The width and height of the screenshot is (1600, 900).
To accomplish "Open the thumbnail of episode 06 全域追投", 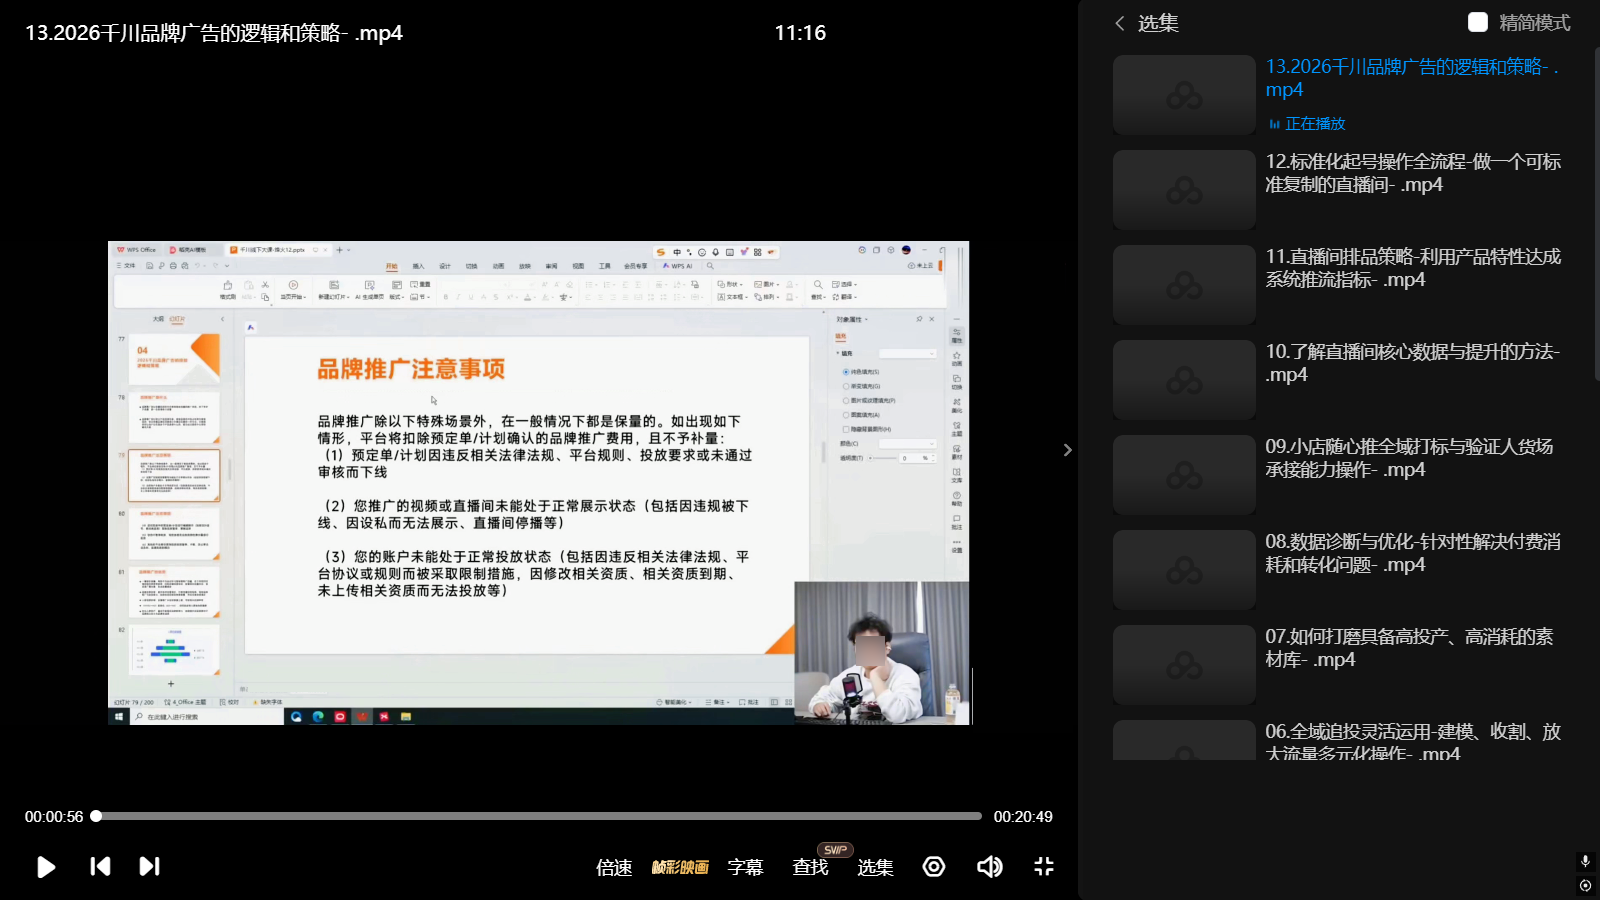I will pyautogui.click(x=1184, y=740).
